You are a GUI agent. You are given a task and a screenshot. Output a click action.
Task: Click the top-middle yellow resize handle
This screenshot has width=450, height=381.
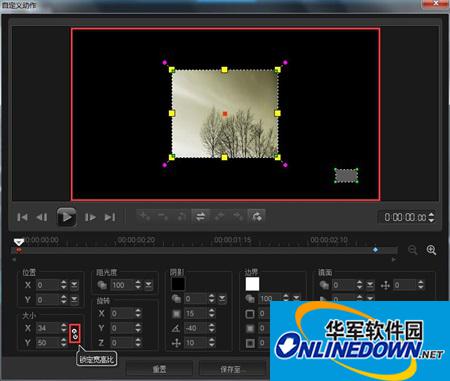pyautogui.click(x=224, y=70)
